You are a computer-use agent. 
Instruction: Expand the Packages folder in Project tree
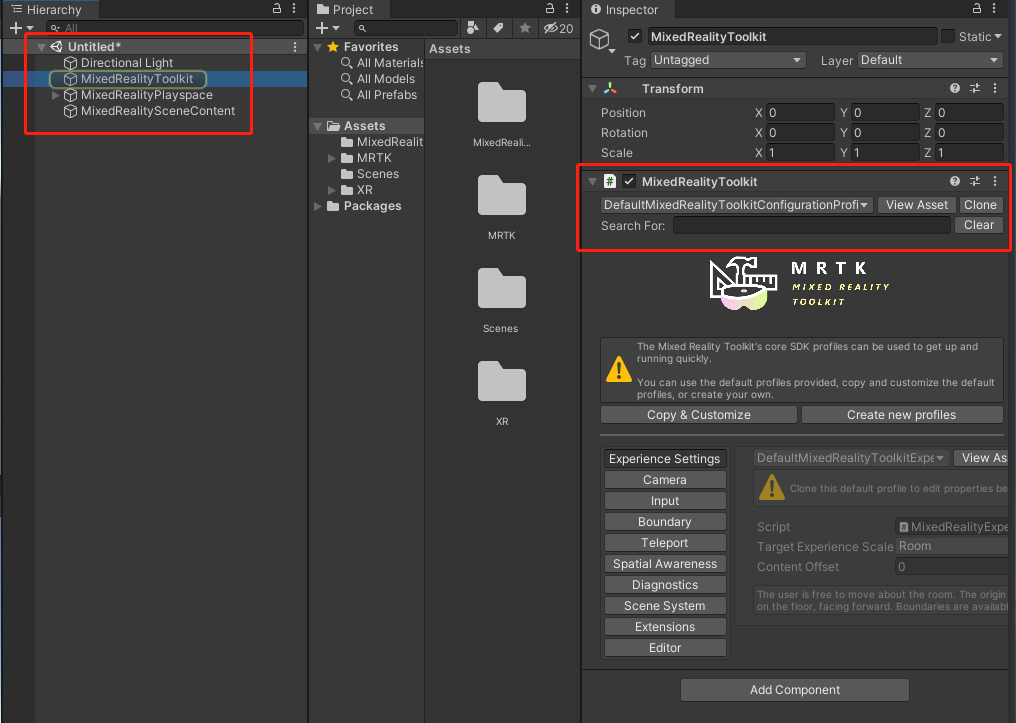318,206
